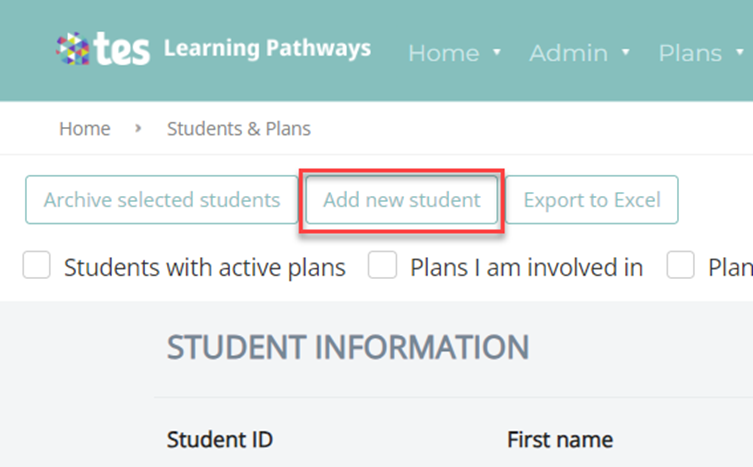753x467 pixels.
Task: Click the First name column header
Action: (560, 440)
